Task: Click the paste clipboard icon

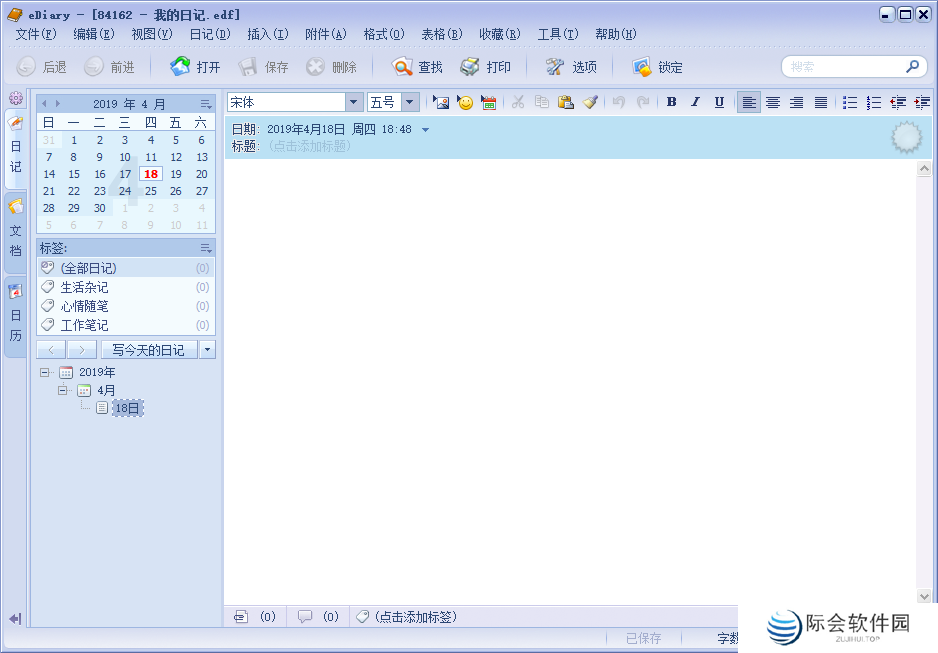Action: click(566, 102)
